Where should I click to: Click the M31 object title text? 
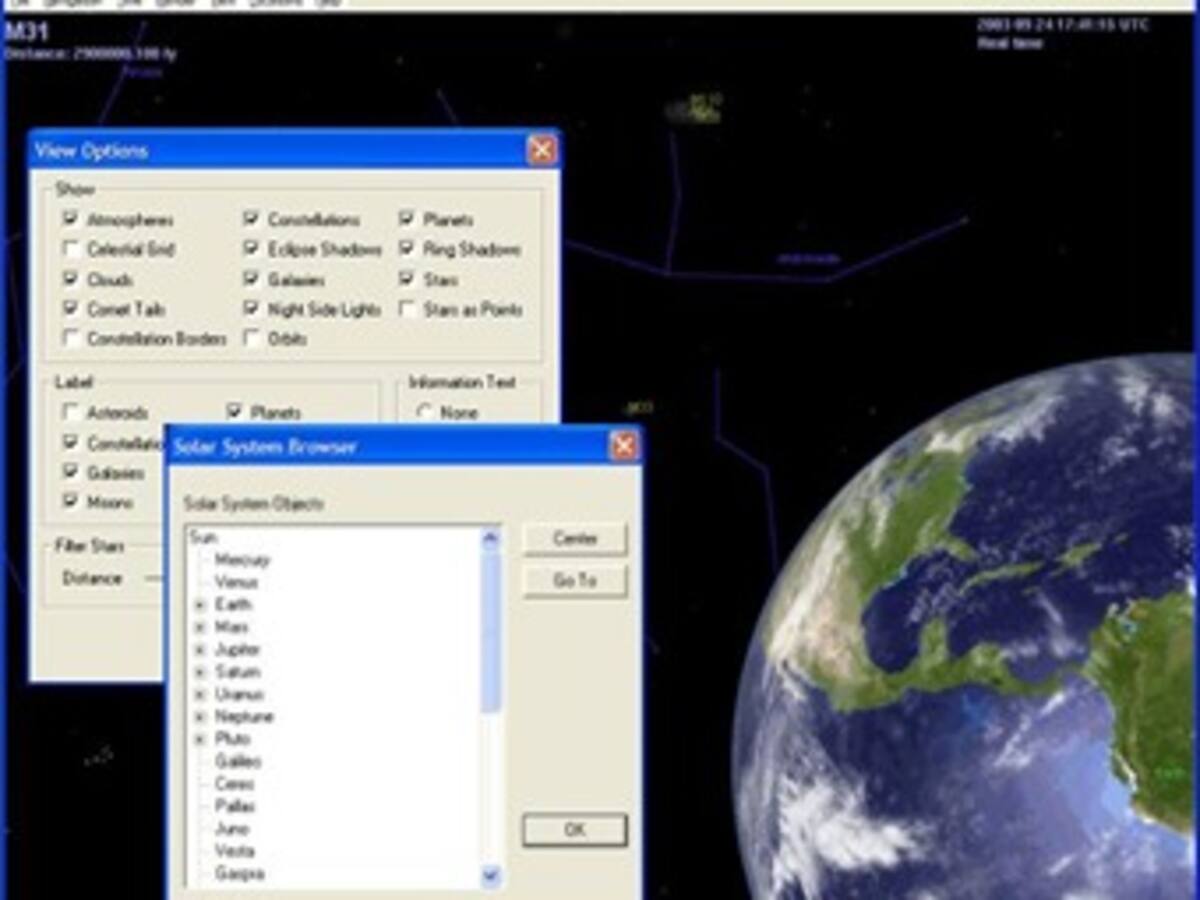(27, 31)
